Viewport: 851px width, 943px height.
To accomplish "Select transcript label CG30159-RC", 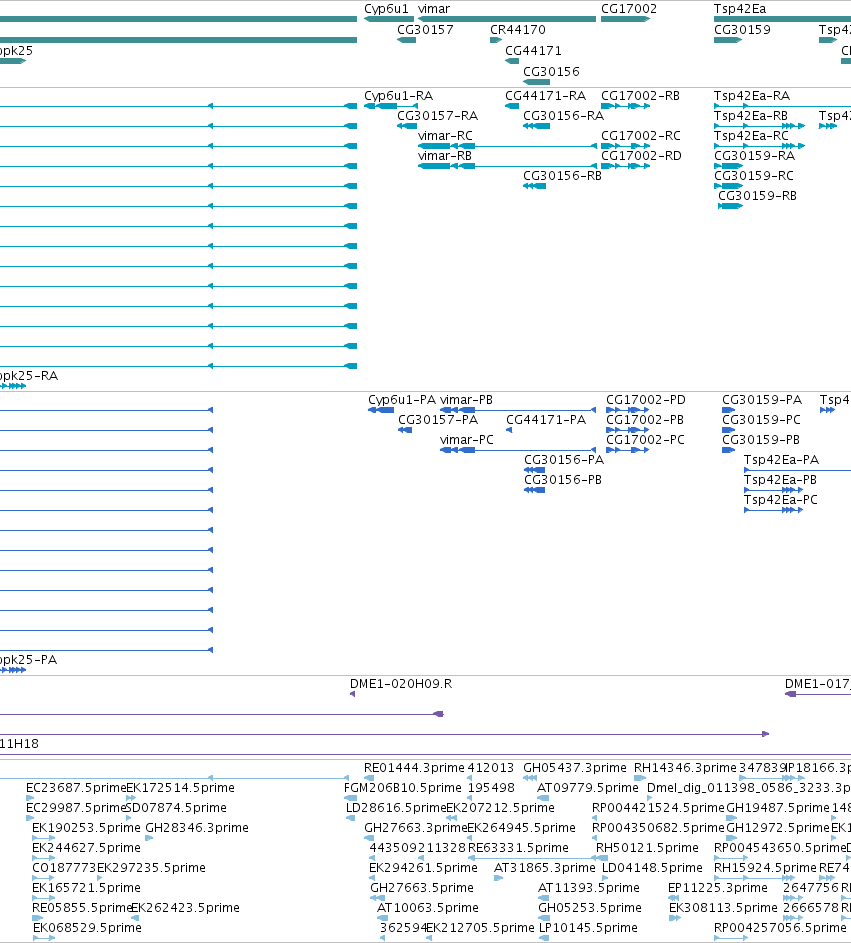I will click(x=754, y=176).
